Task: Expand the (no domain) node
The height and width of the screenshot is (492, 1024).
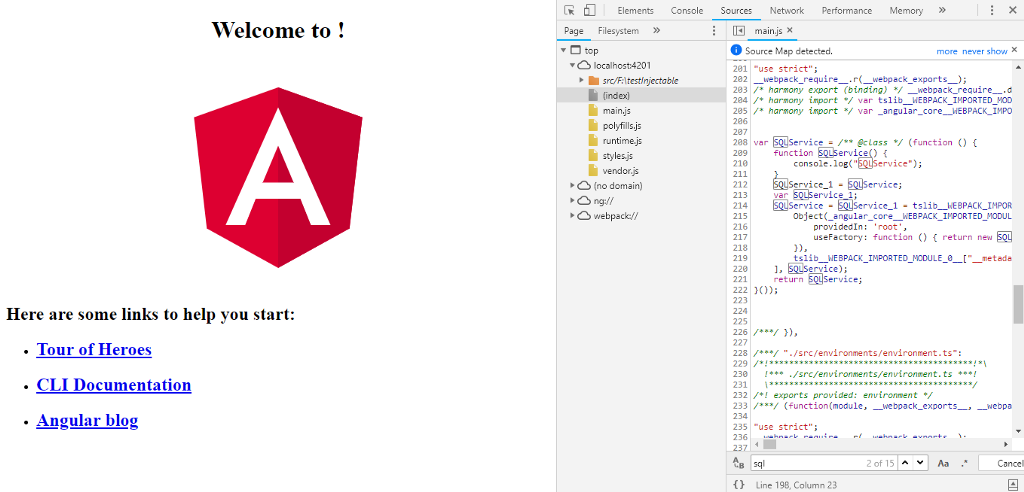Action: coord(573,186)
